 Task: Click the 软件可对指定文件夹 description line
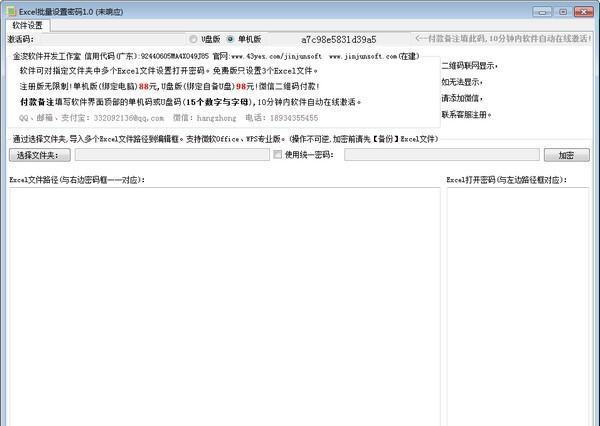click(x=169, y=71)
